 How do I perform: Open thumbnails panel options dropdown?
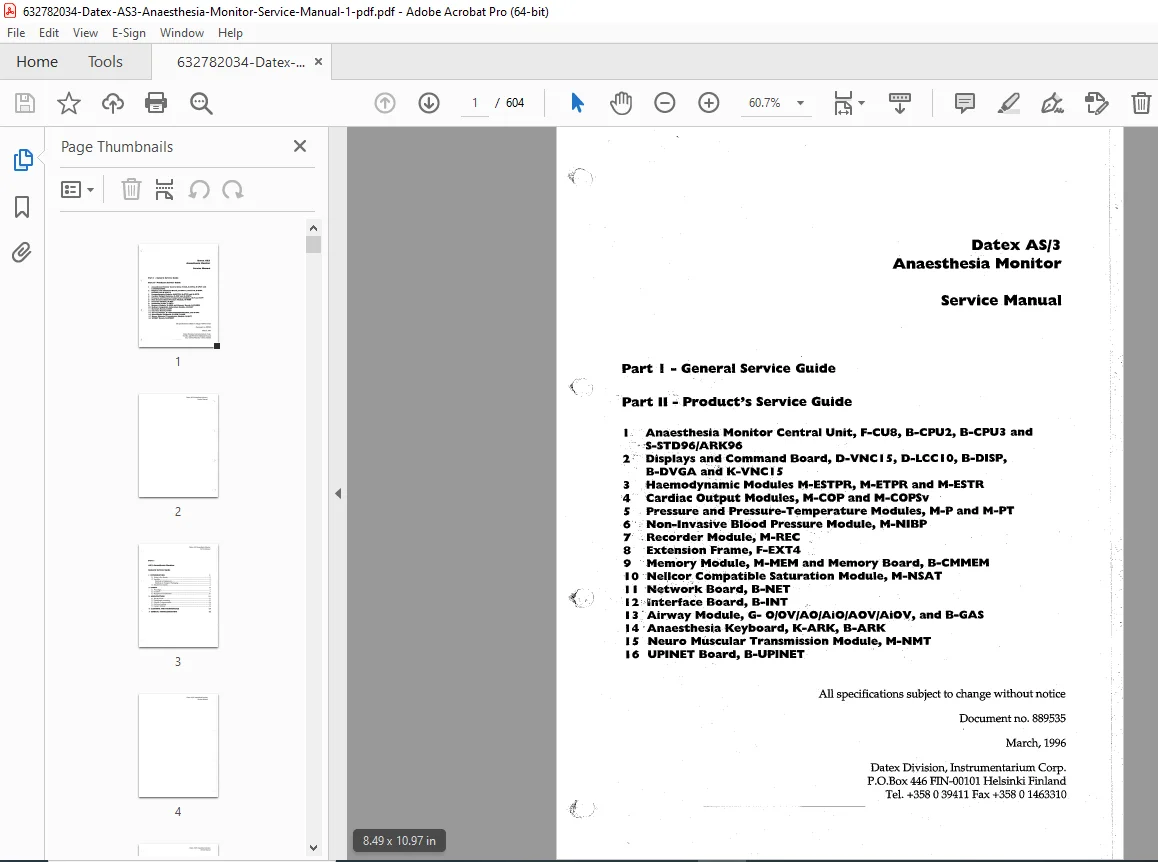[78, 190]
